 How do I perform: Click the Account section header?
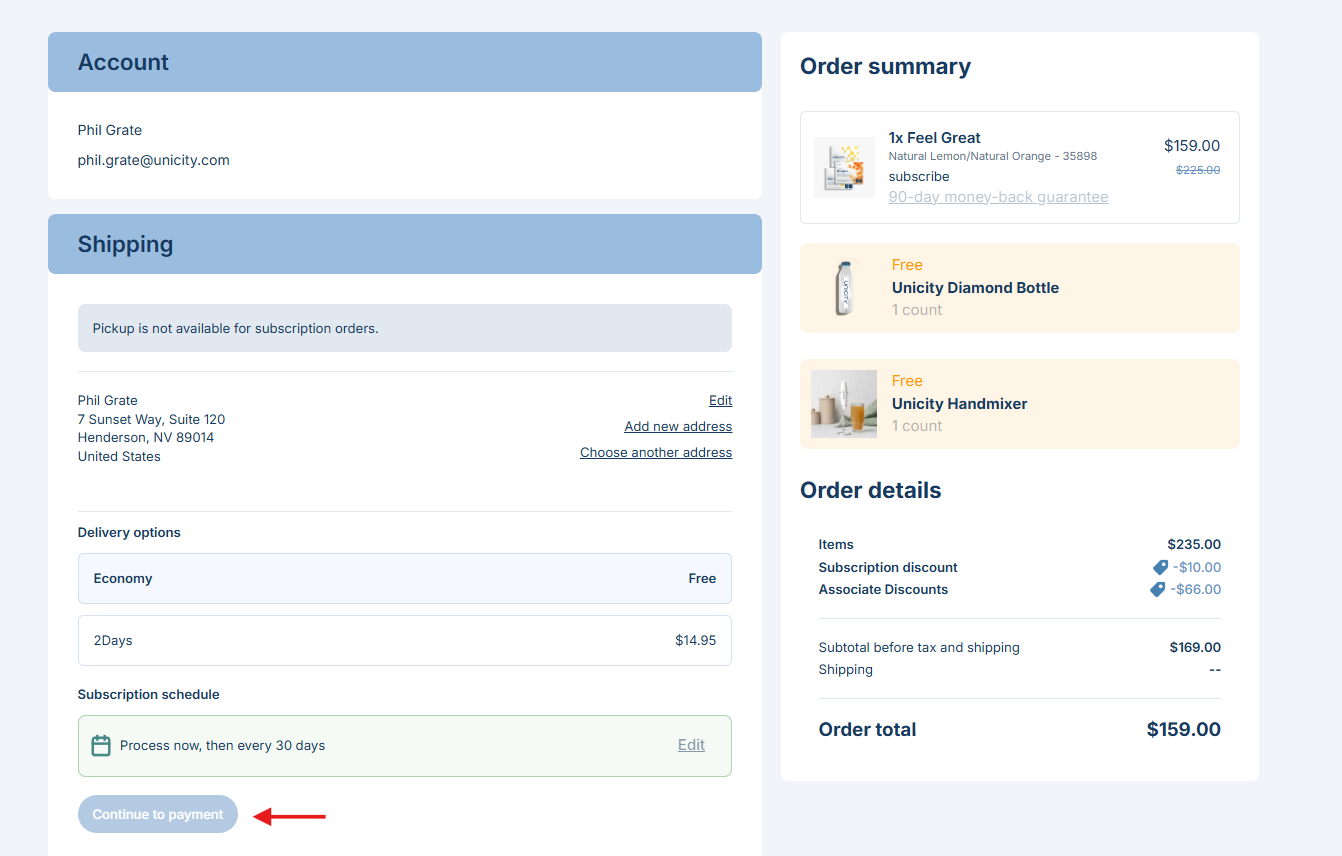(404, 62)
